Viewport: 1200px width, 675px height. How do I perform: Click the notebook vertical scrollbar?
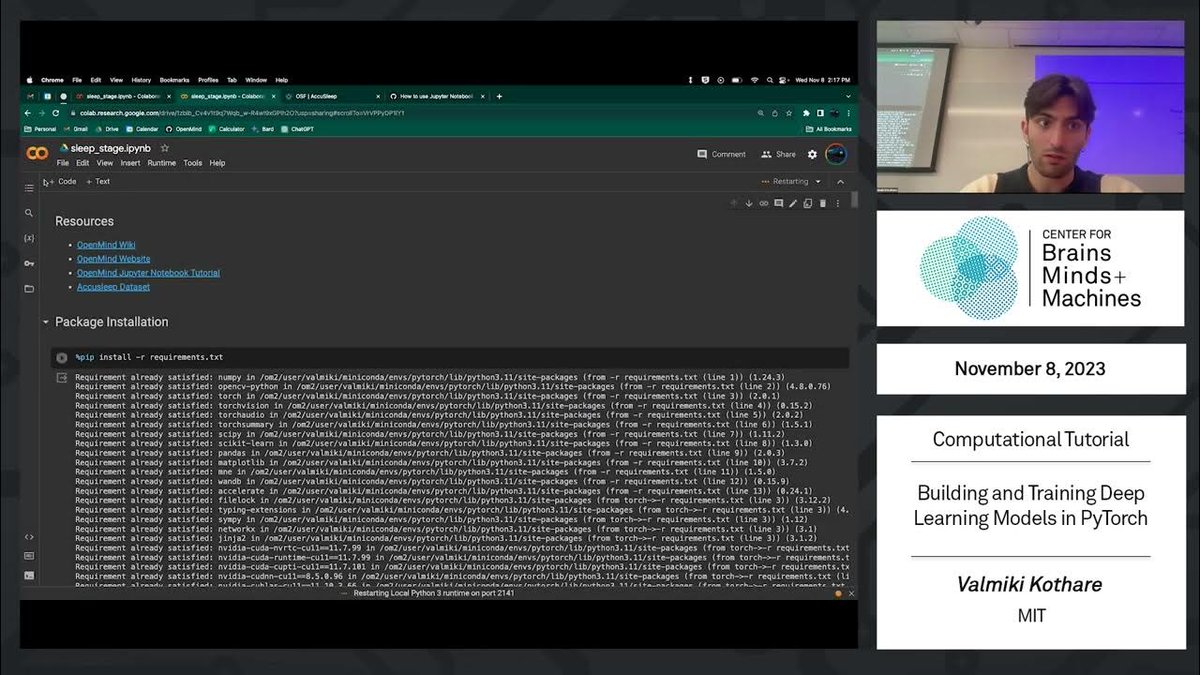855,200
